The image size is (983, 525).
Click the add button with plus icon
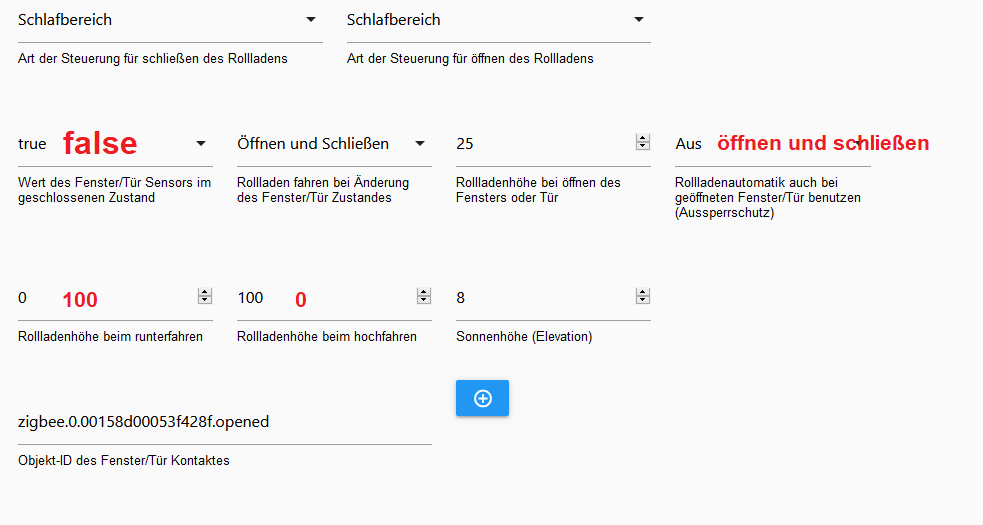pos(482,398)
